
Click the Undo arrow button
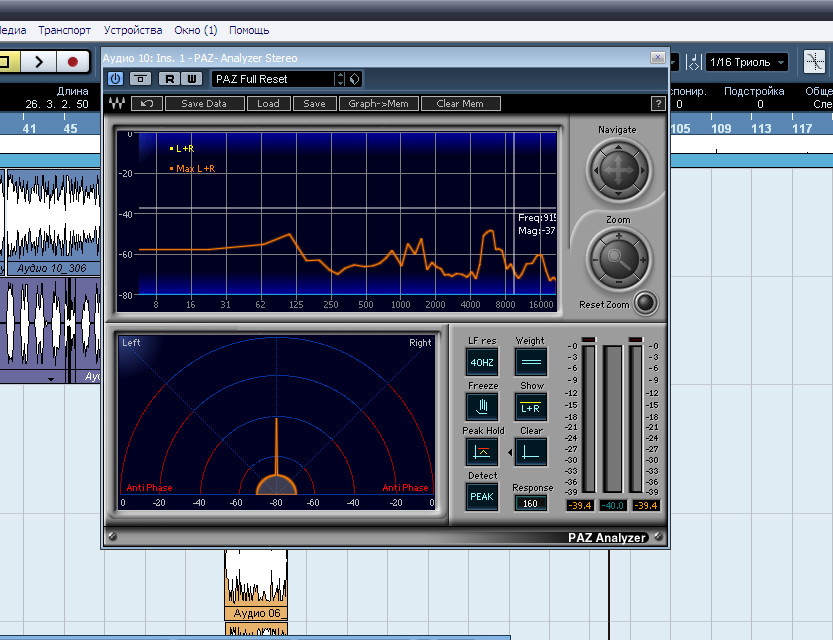[x=147, y=104]
